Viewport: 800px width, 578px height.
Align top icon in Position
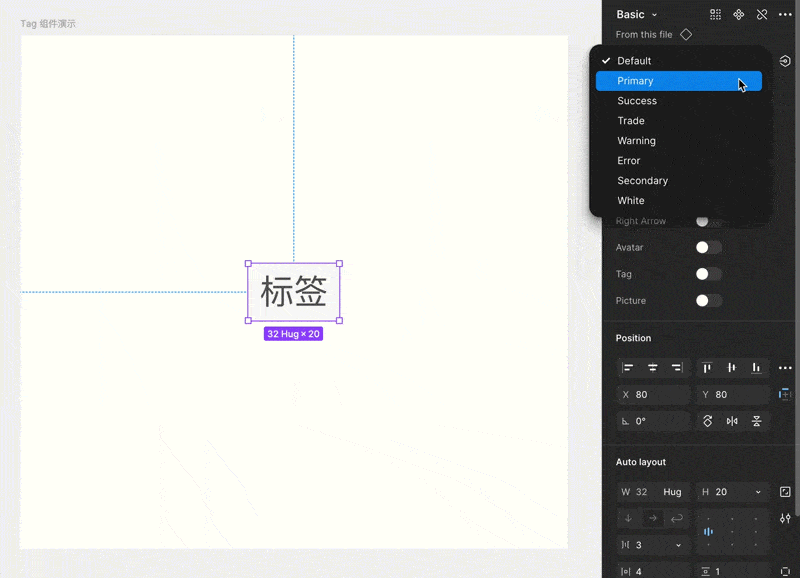point(707,368)
